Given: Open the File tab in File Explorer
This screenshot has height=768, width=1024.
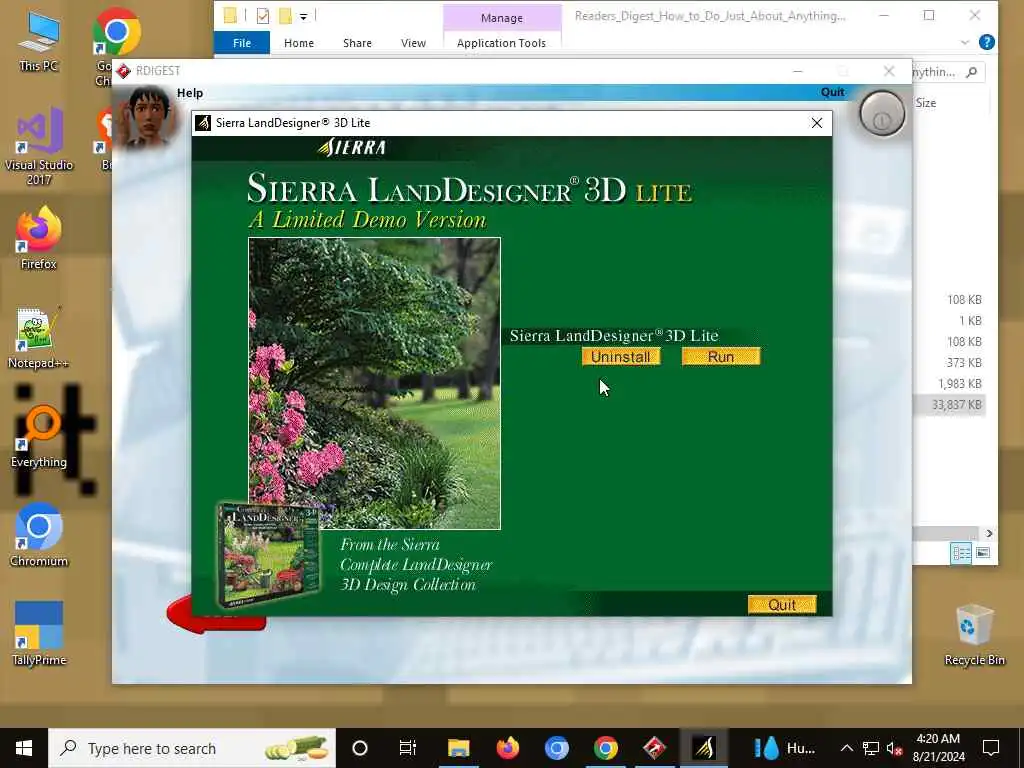Looking at the screenshot, I should pyautogui.click(x=242, y=42).
